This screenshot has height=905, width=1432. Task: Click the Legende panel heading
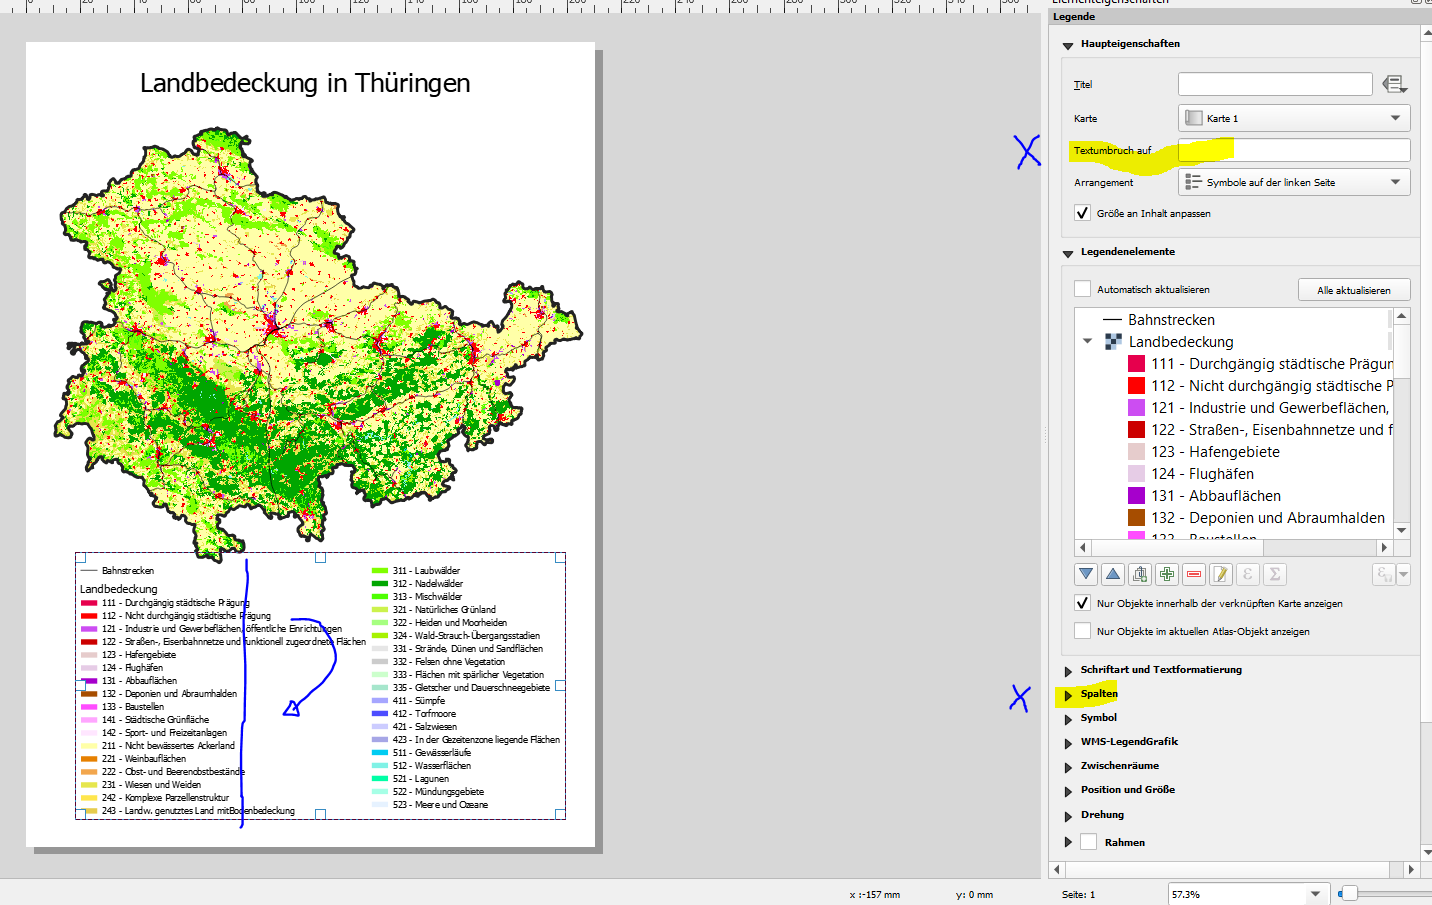(1073, 17)
